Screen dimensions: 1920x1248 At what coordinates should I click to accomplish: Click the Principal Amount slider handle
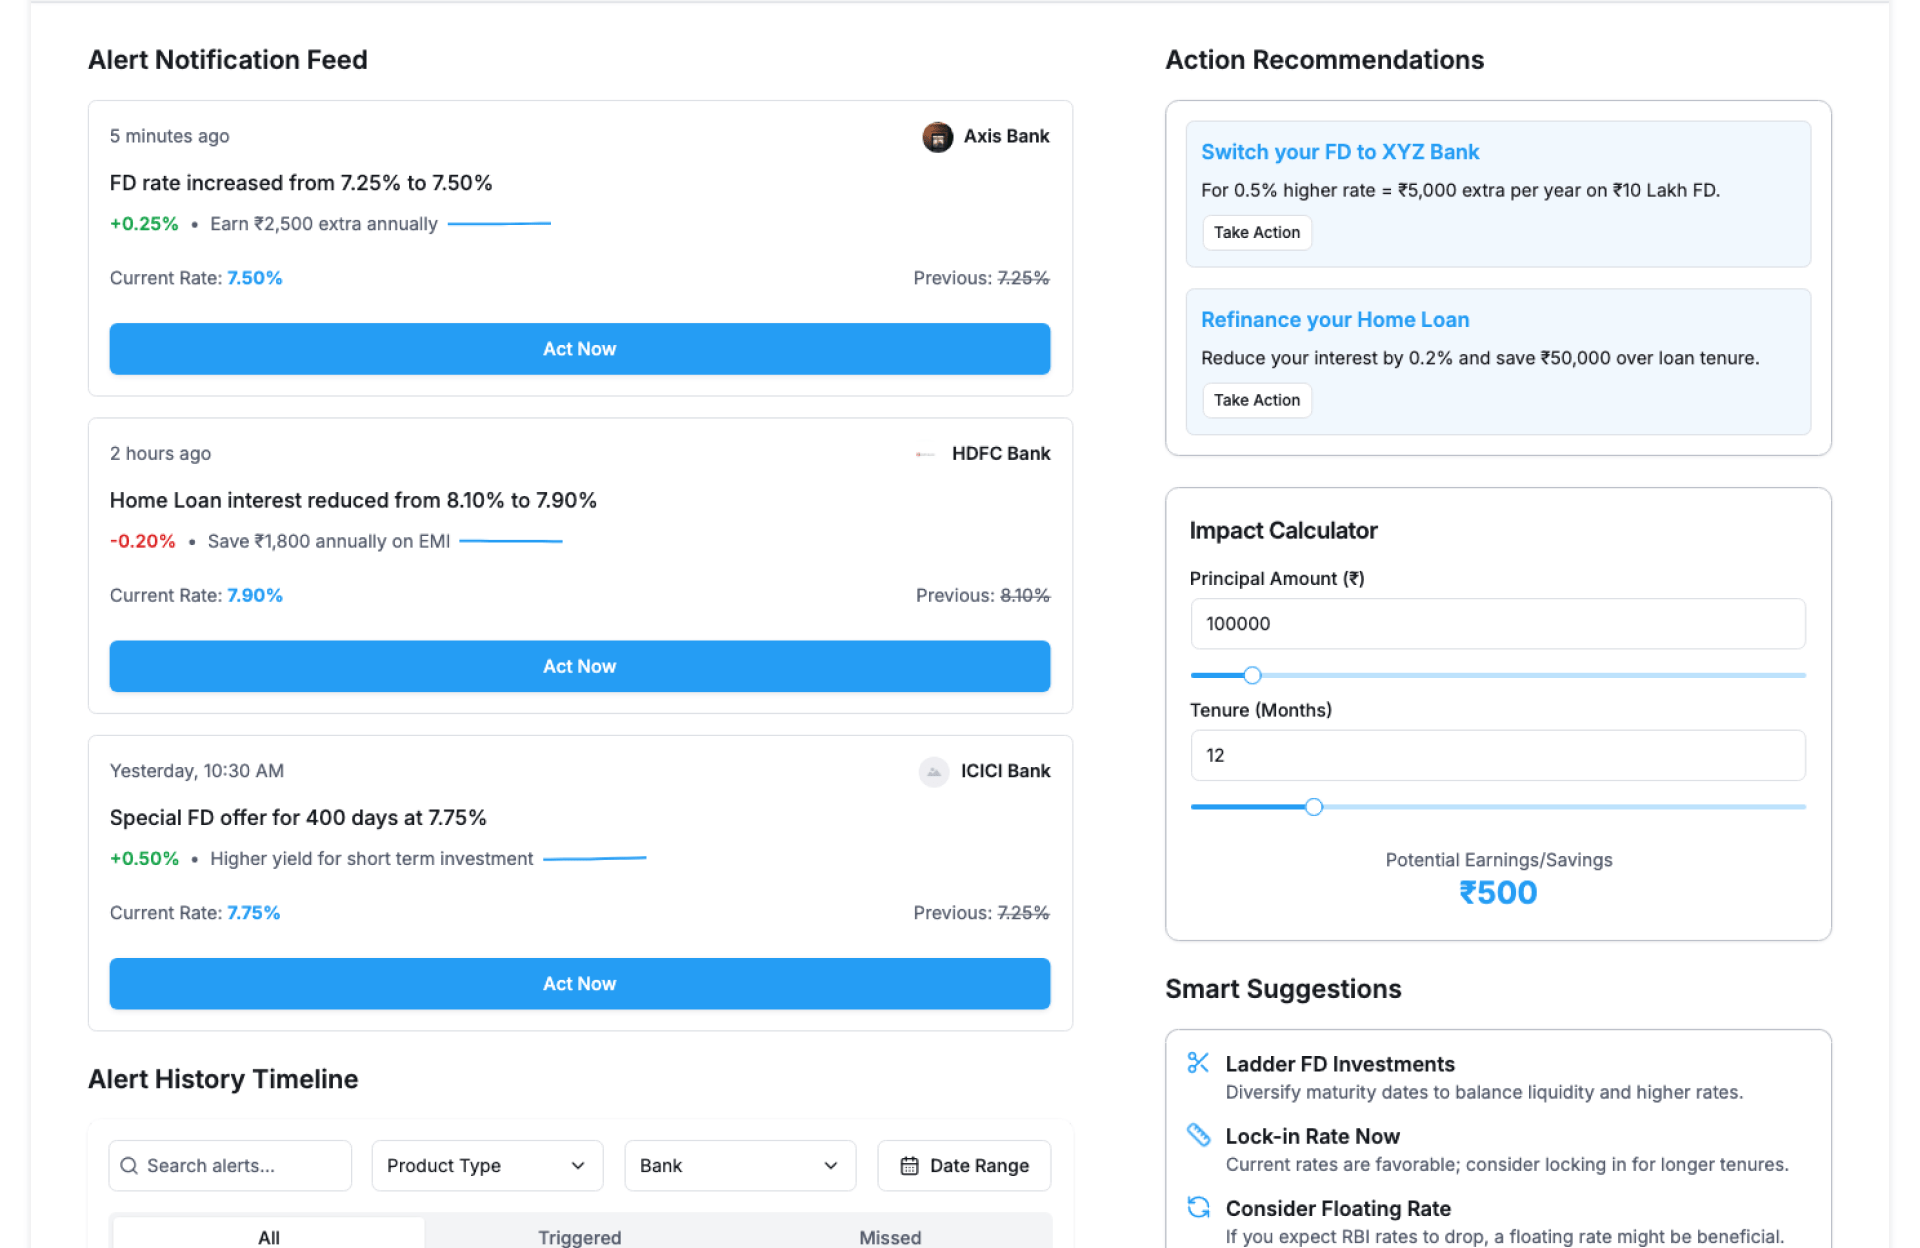point(1252,676)
